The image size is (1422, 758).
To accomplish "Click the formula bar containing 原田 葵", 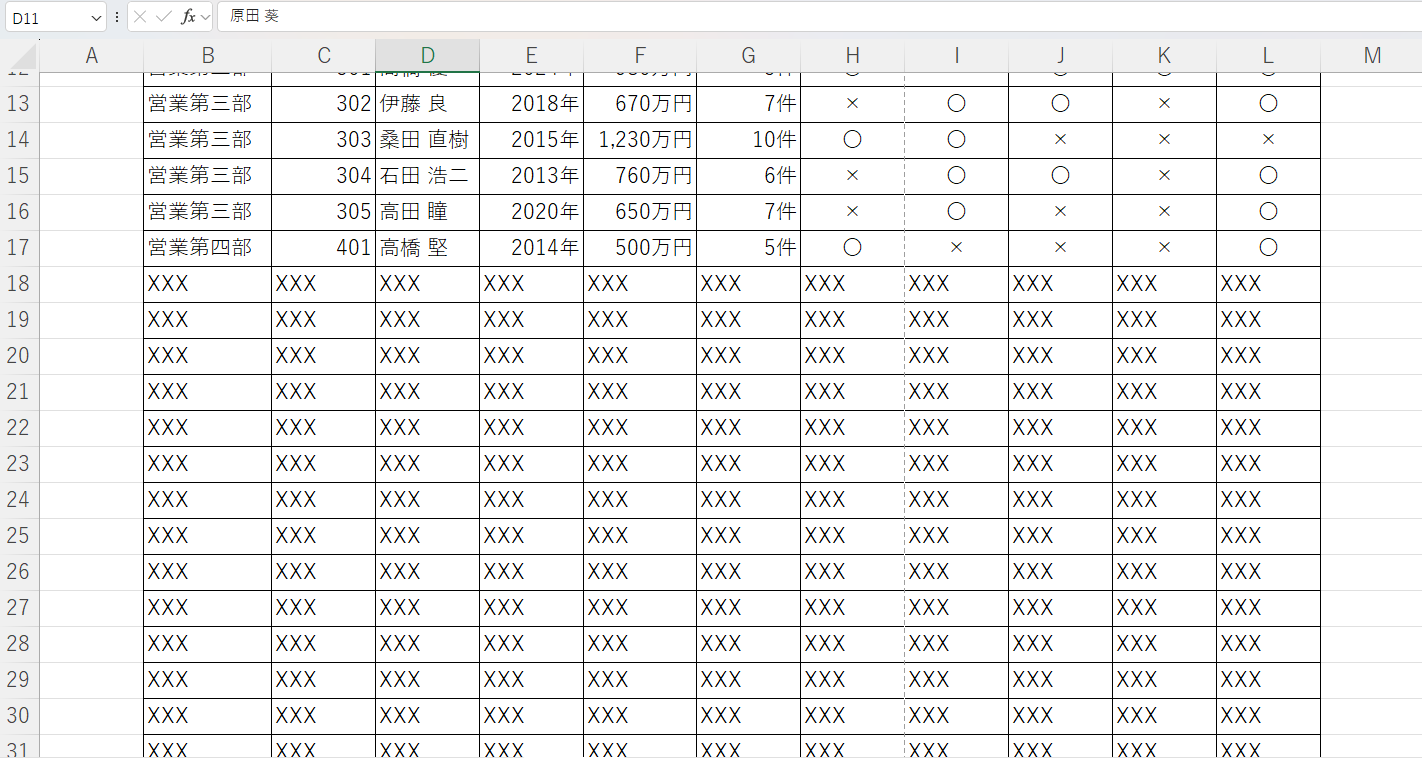I will 800,17.
